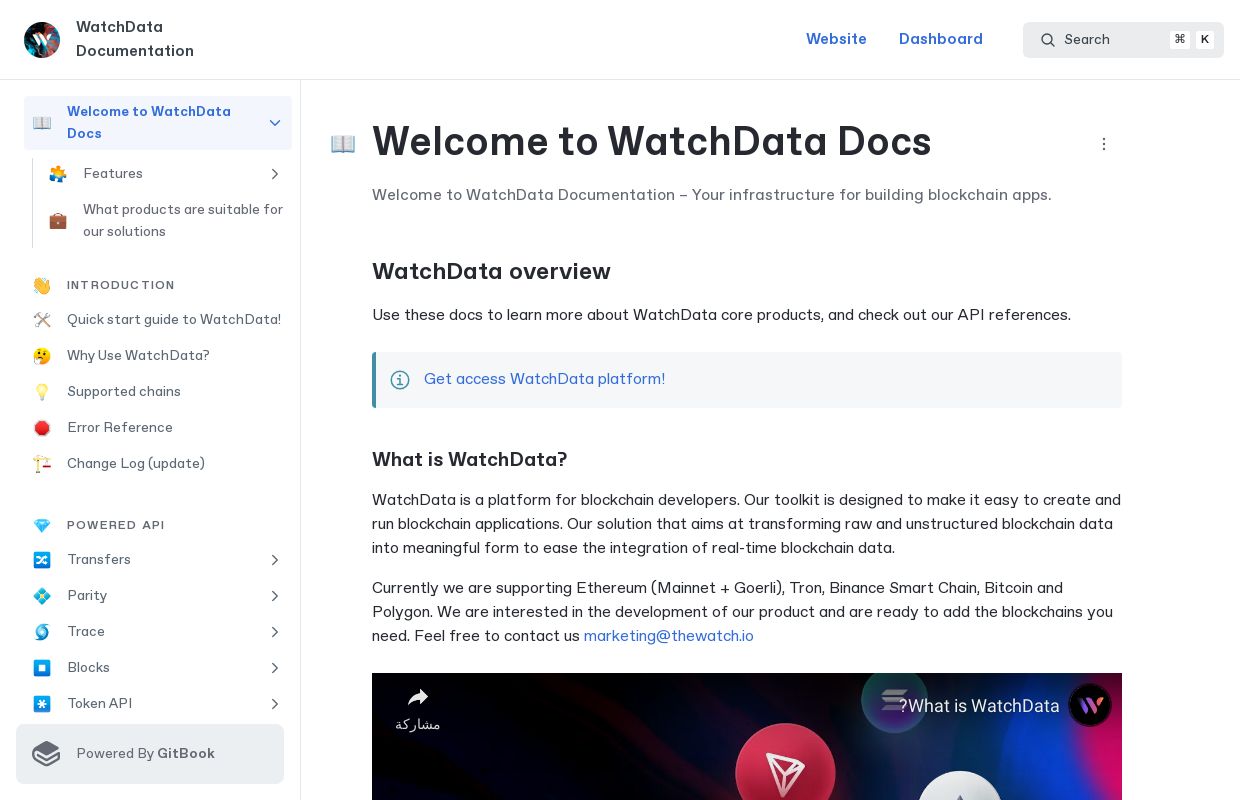Expand the Blocks section chevron
Screen dimensions: 1240x800
(x=275, y=668)
